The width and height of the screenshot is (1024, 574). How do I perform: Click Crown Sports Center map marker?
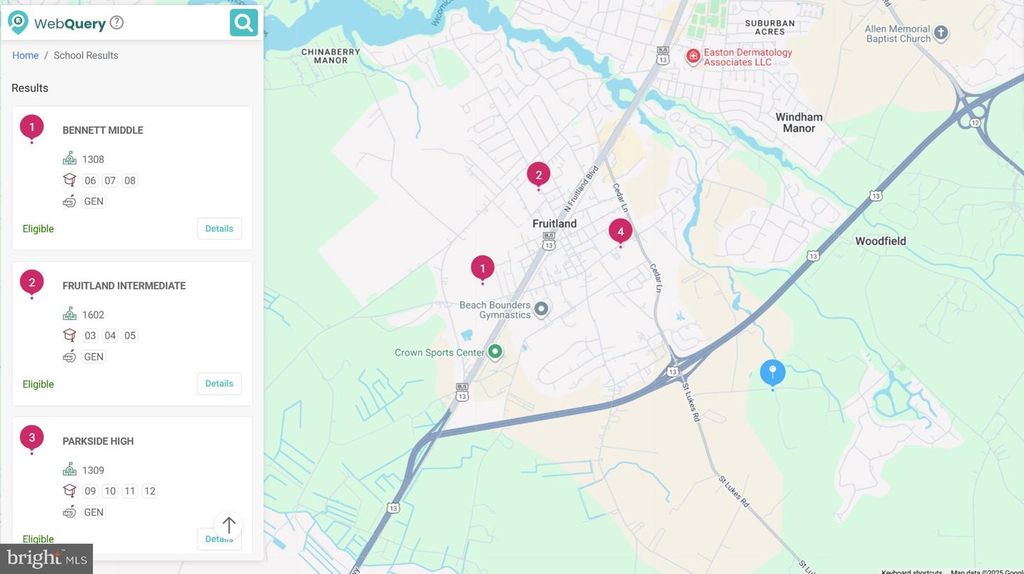(x=495, y=352)
